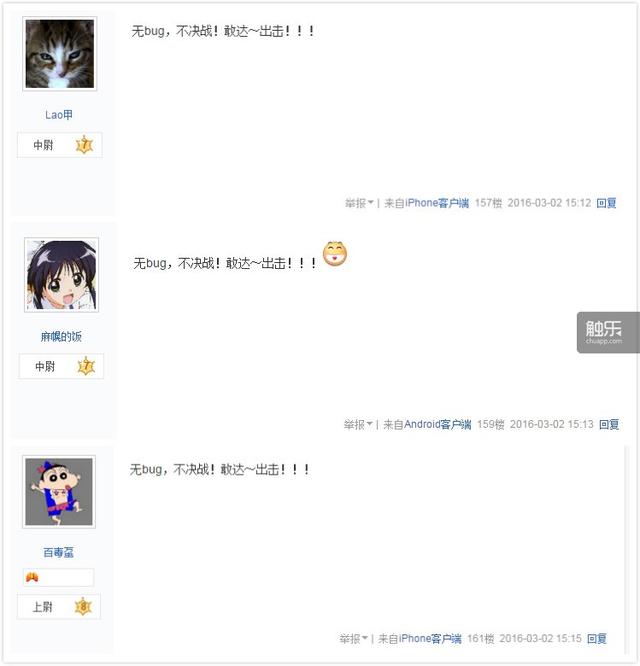Click the 触乐 watermark logo
Screen dimensions: 640x666
click(608, 332)
